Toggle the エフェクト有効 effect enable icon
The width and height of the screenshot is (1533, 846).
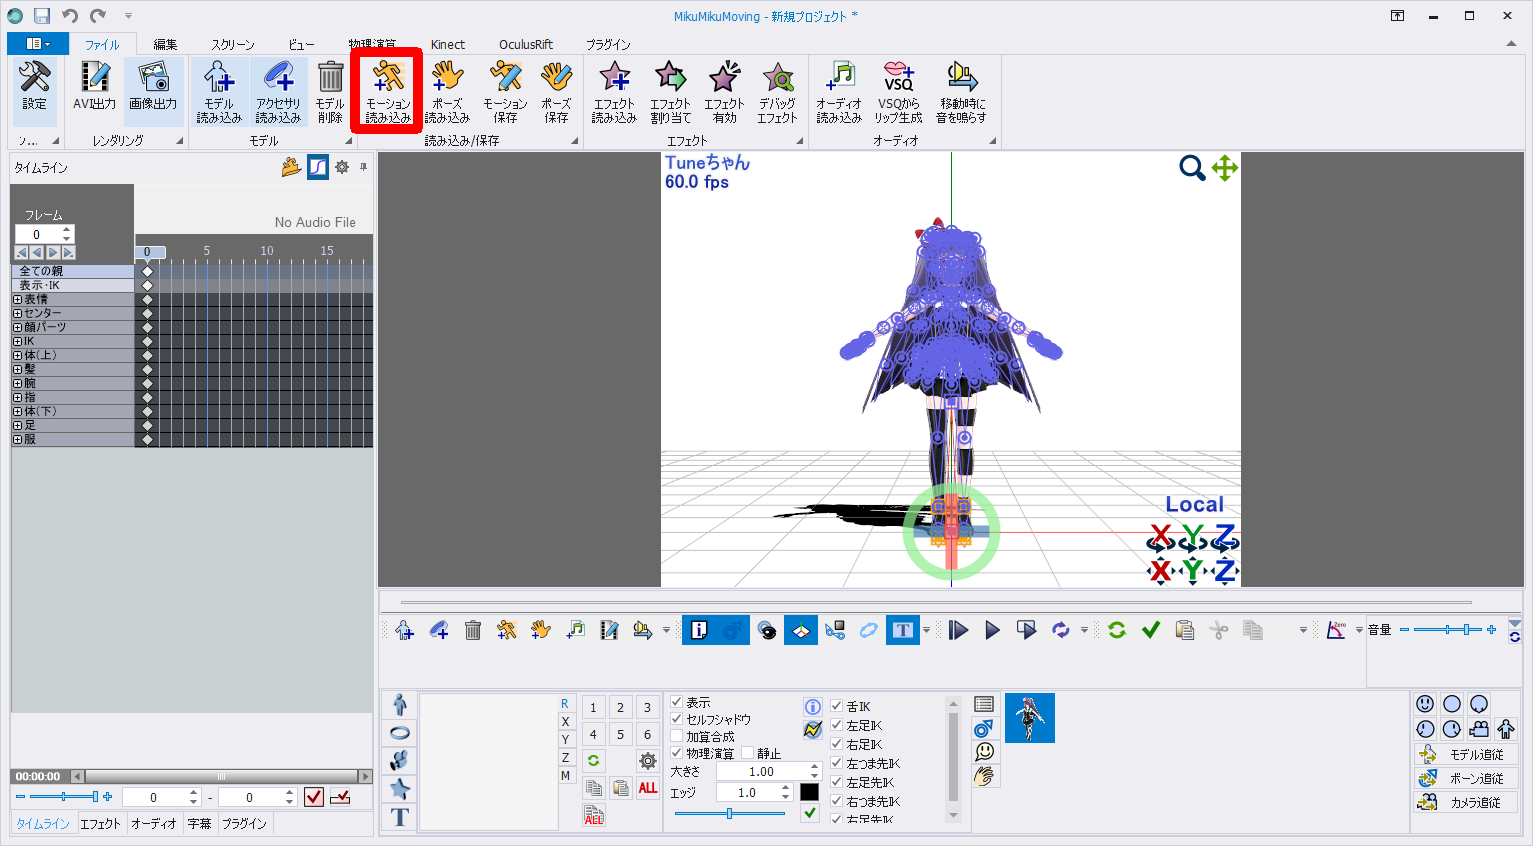(724, 91)
